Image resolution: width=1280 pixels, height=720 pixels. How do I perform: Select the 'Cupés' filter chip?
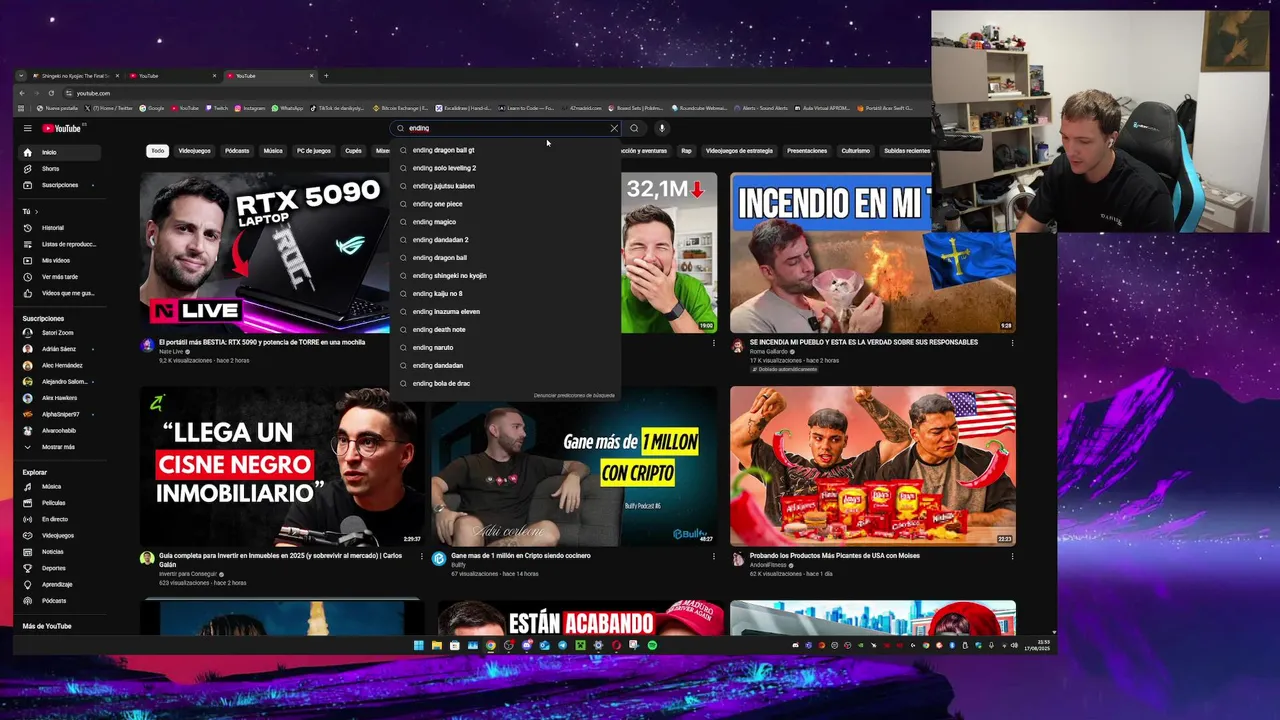353,151
